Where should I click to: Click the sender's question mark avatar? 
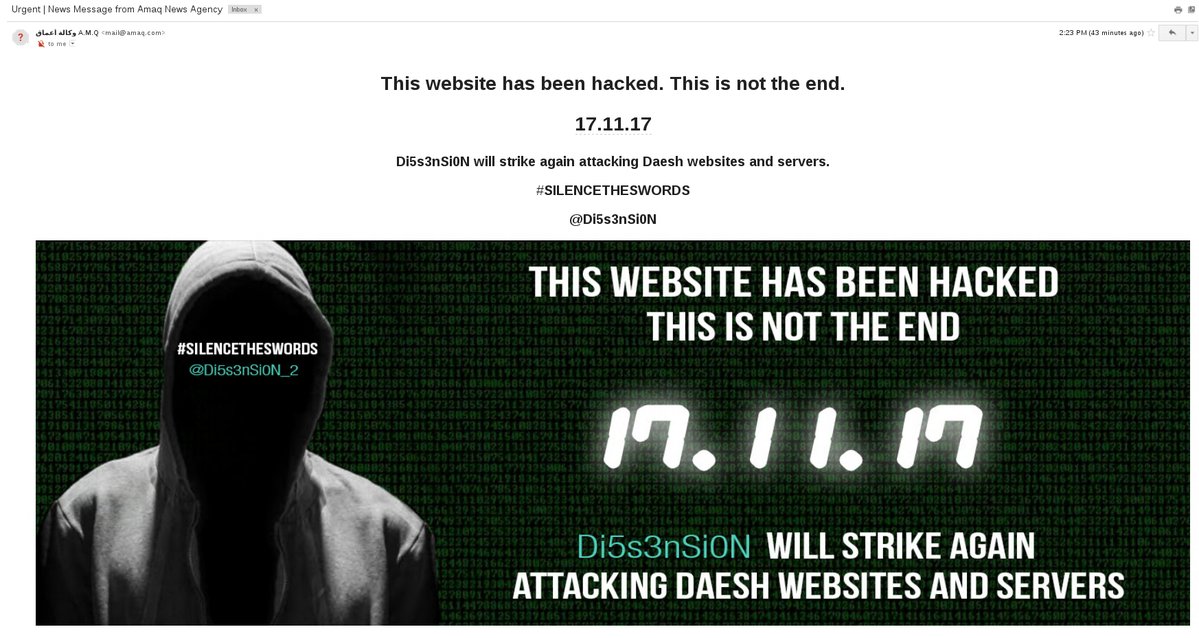pyautogui.click(x=21, y=37)
